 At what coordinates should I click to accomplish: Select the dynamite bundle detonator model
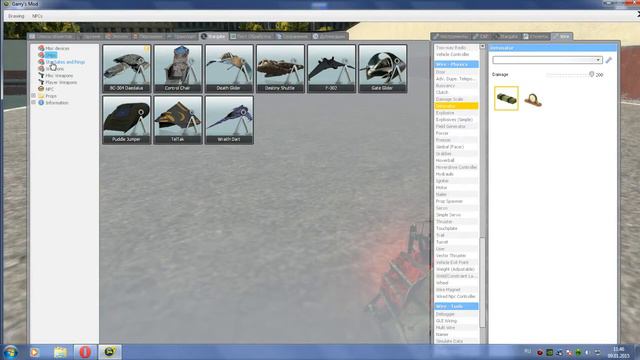506,98
